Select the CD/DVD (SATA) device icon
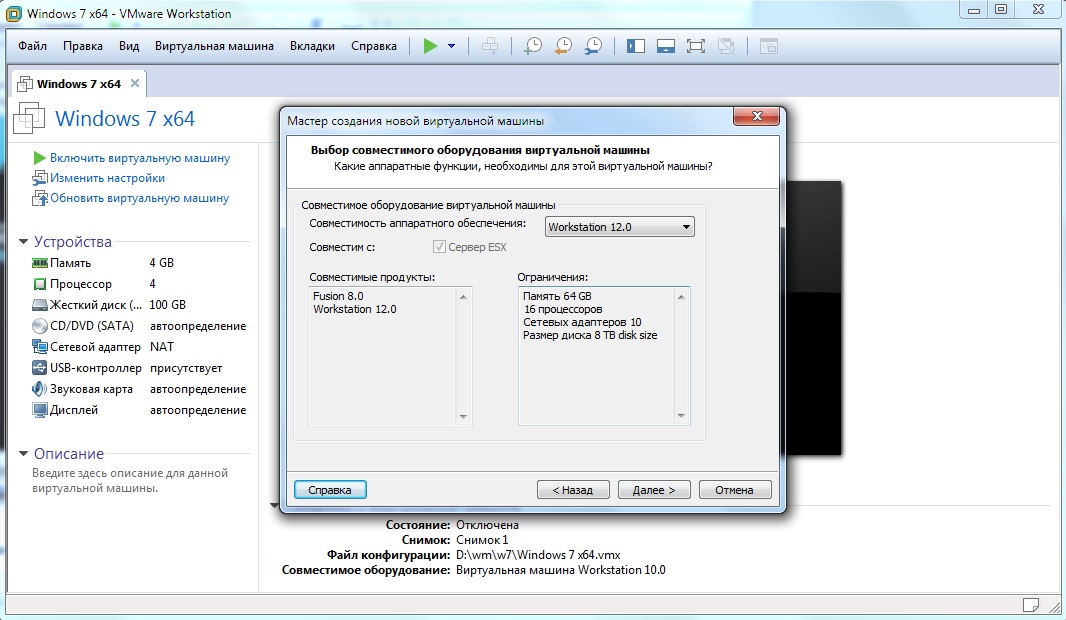1066x620 pixels. 39,326
